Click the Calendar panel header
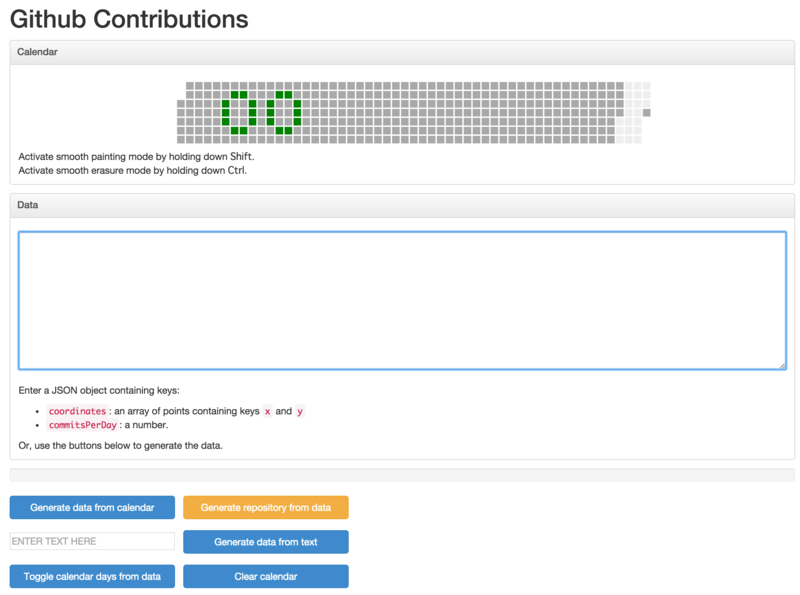The height and width of the screenshot is (595, 800). (x=402, y=52)
